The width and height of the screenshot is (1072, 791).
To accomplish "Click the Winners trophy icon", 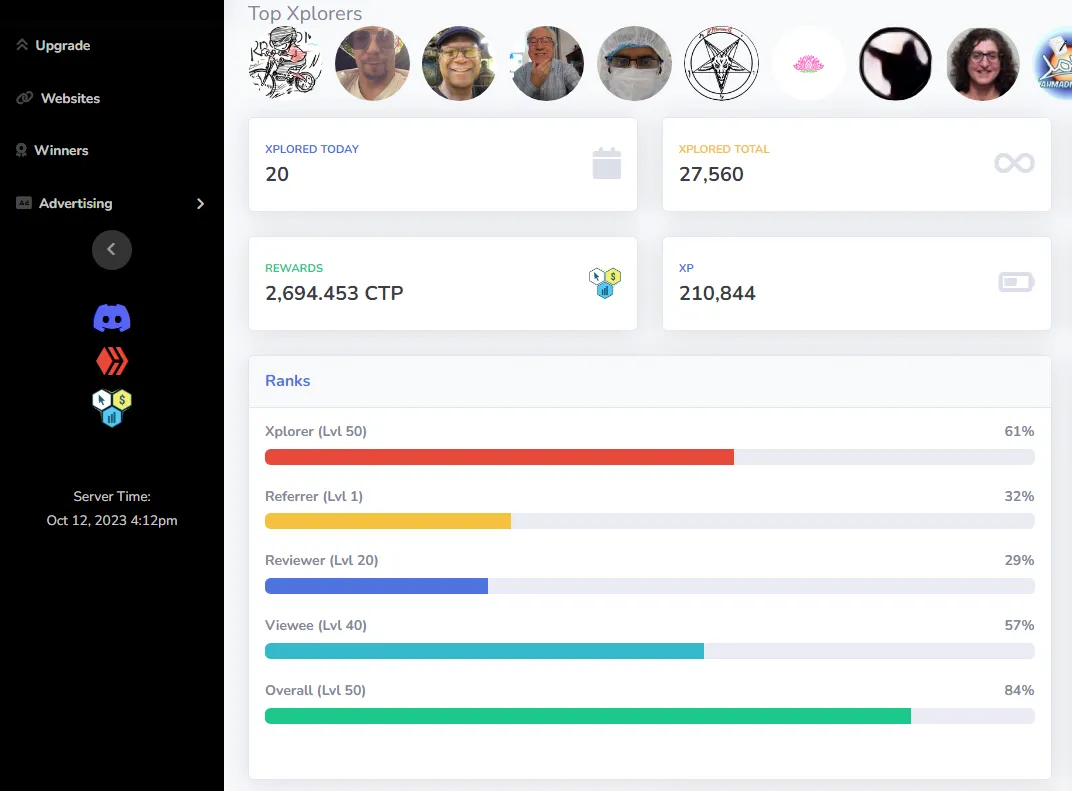I will pos(22,151).
